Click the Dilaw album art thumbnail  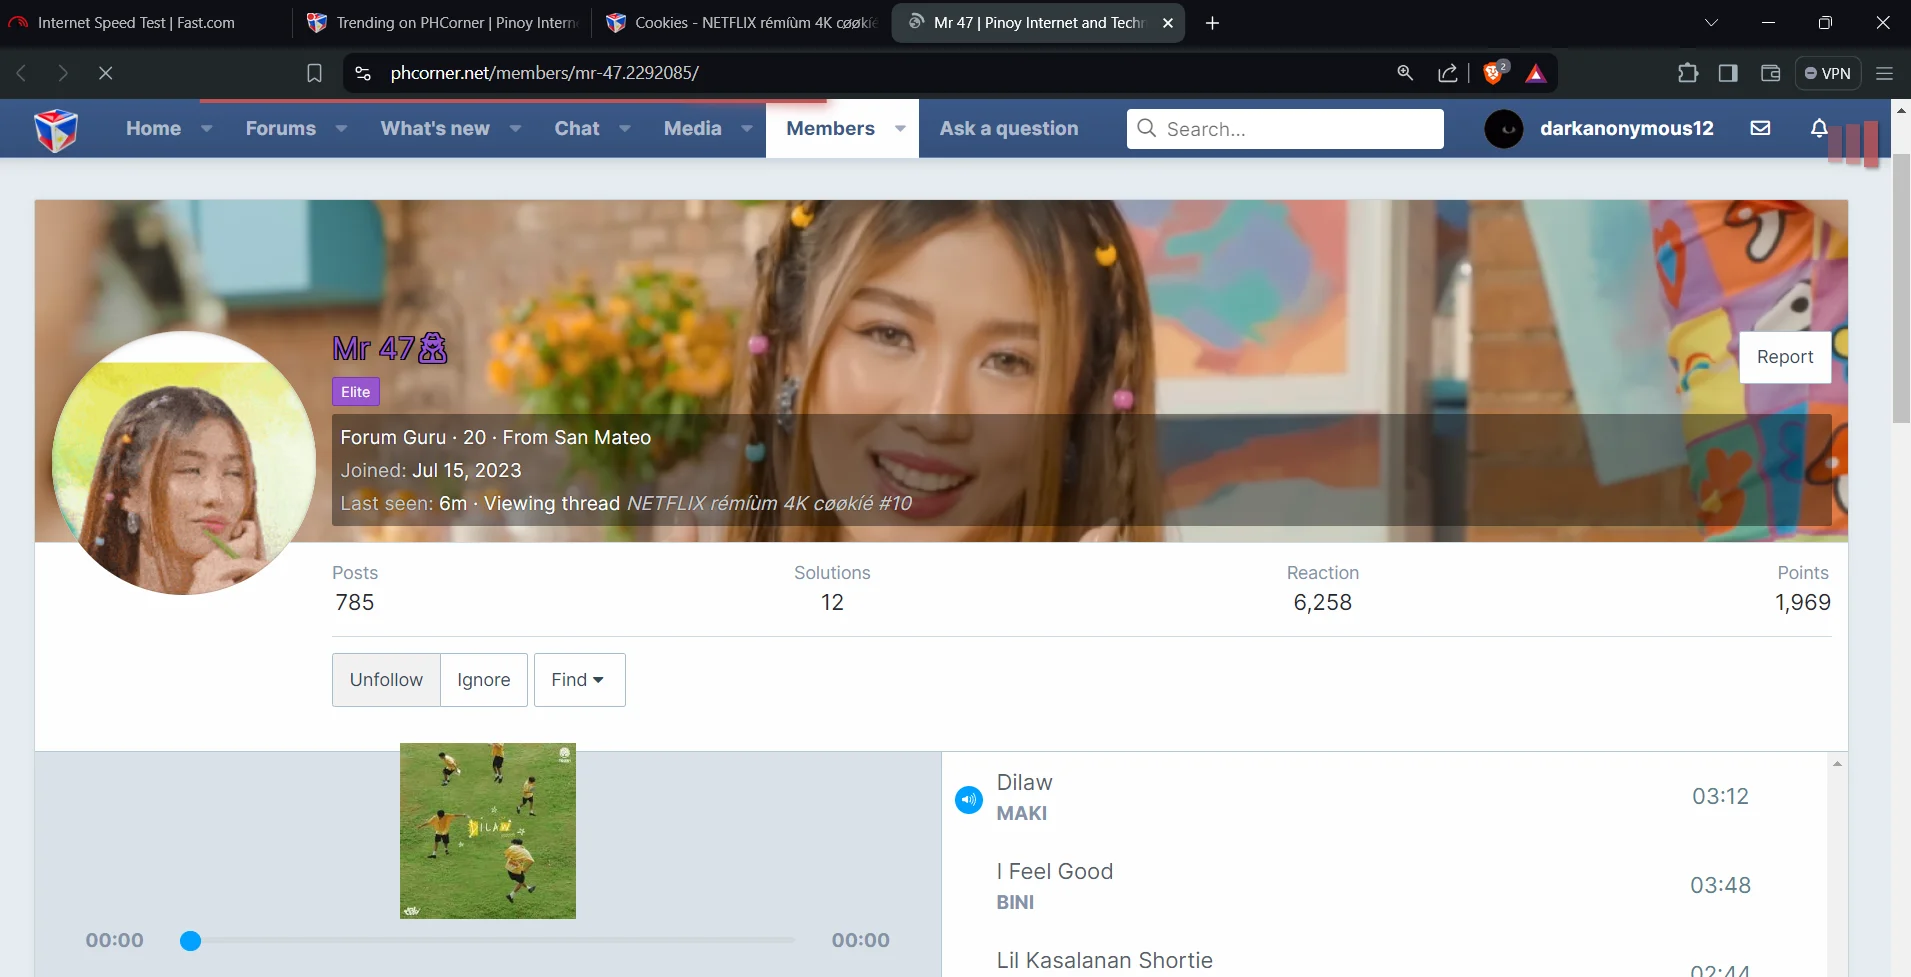click(488, 831)
